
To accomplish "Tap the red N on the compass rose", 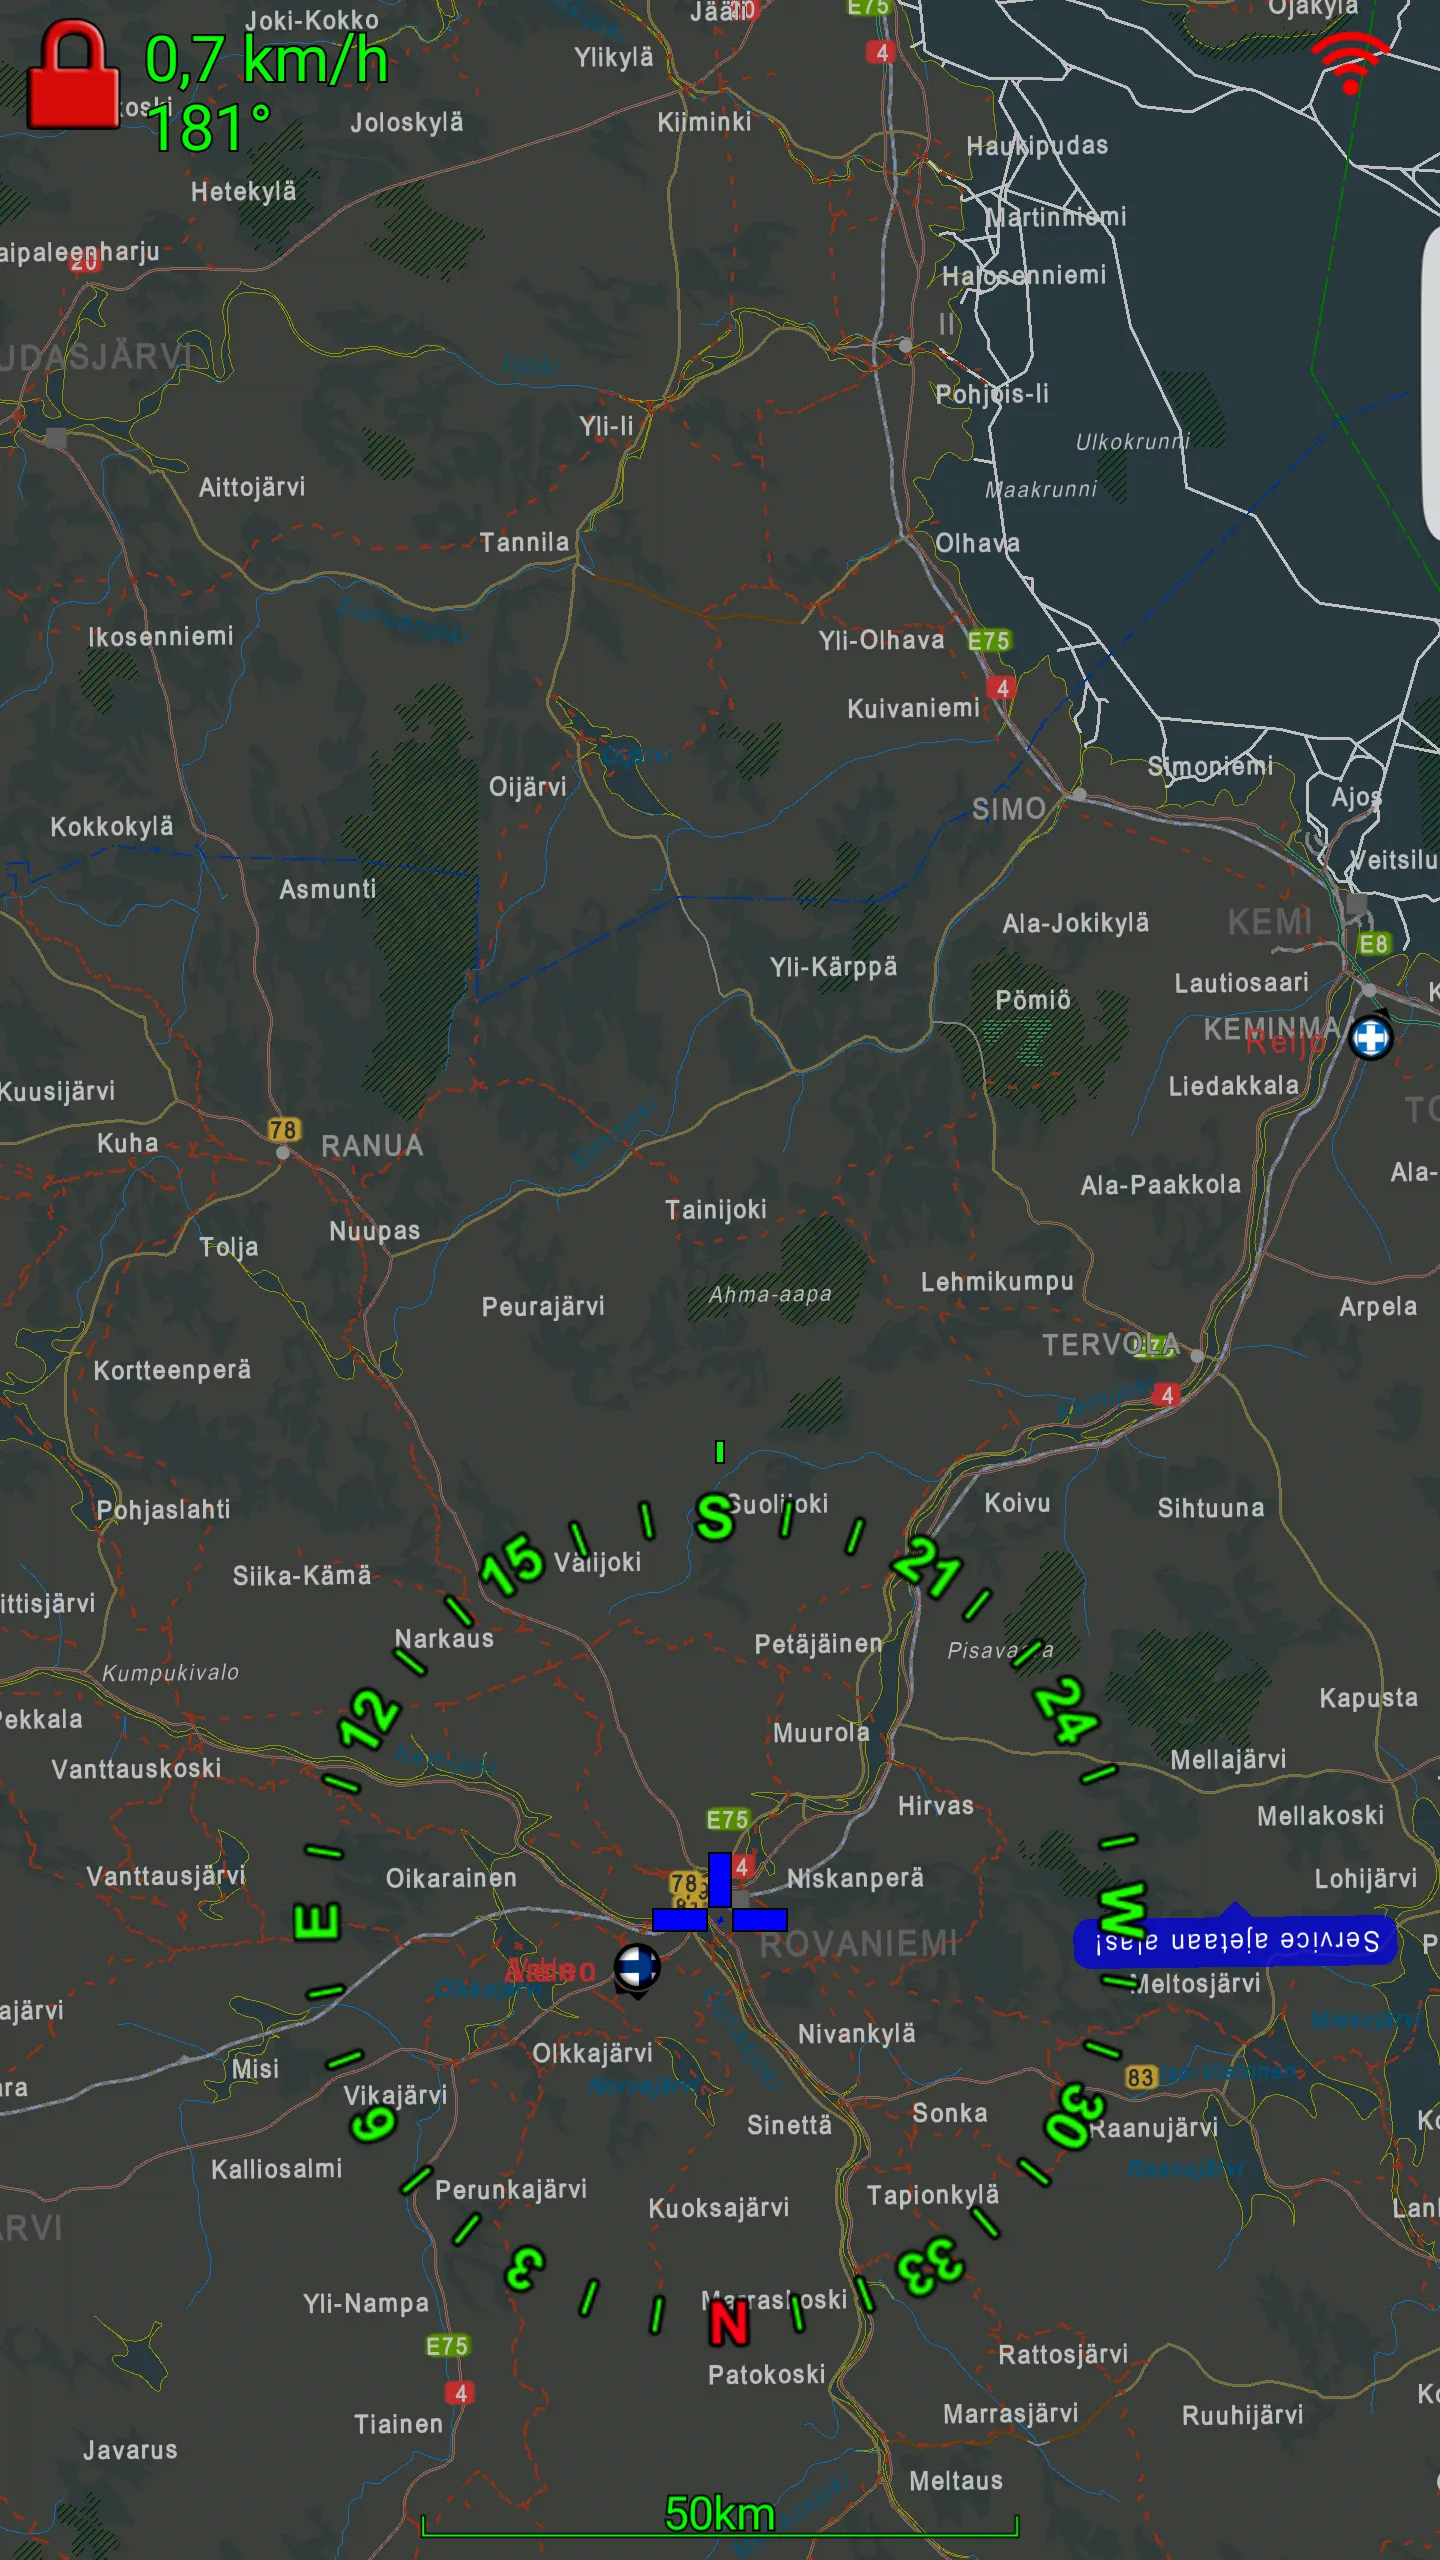I will point(729,2323).
